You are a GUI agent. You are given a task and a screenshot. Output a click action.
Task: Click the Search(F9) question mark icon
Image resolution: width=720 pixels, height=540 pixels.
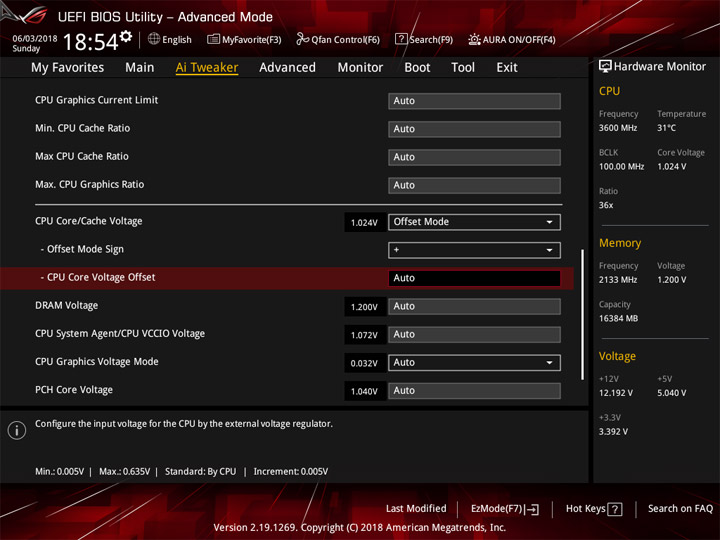tap(401, 39)
